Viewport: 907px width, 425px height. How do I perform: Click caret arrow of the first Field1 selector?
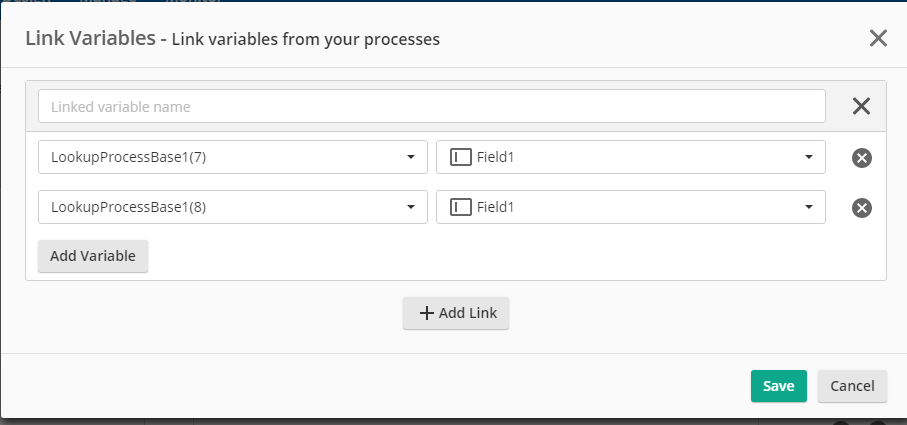[x=809, y=157]
